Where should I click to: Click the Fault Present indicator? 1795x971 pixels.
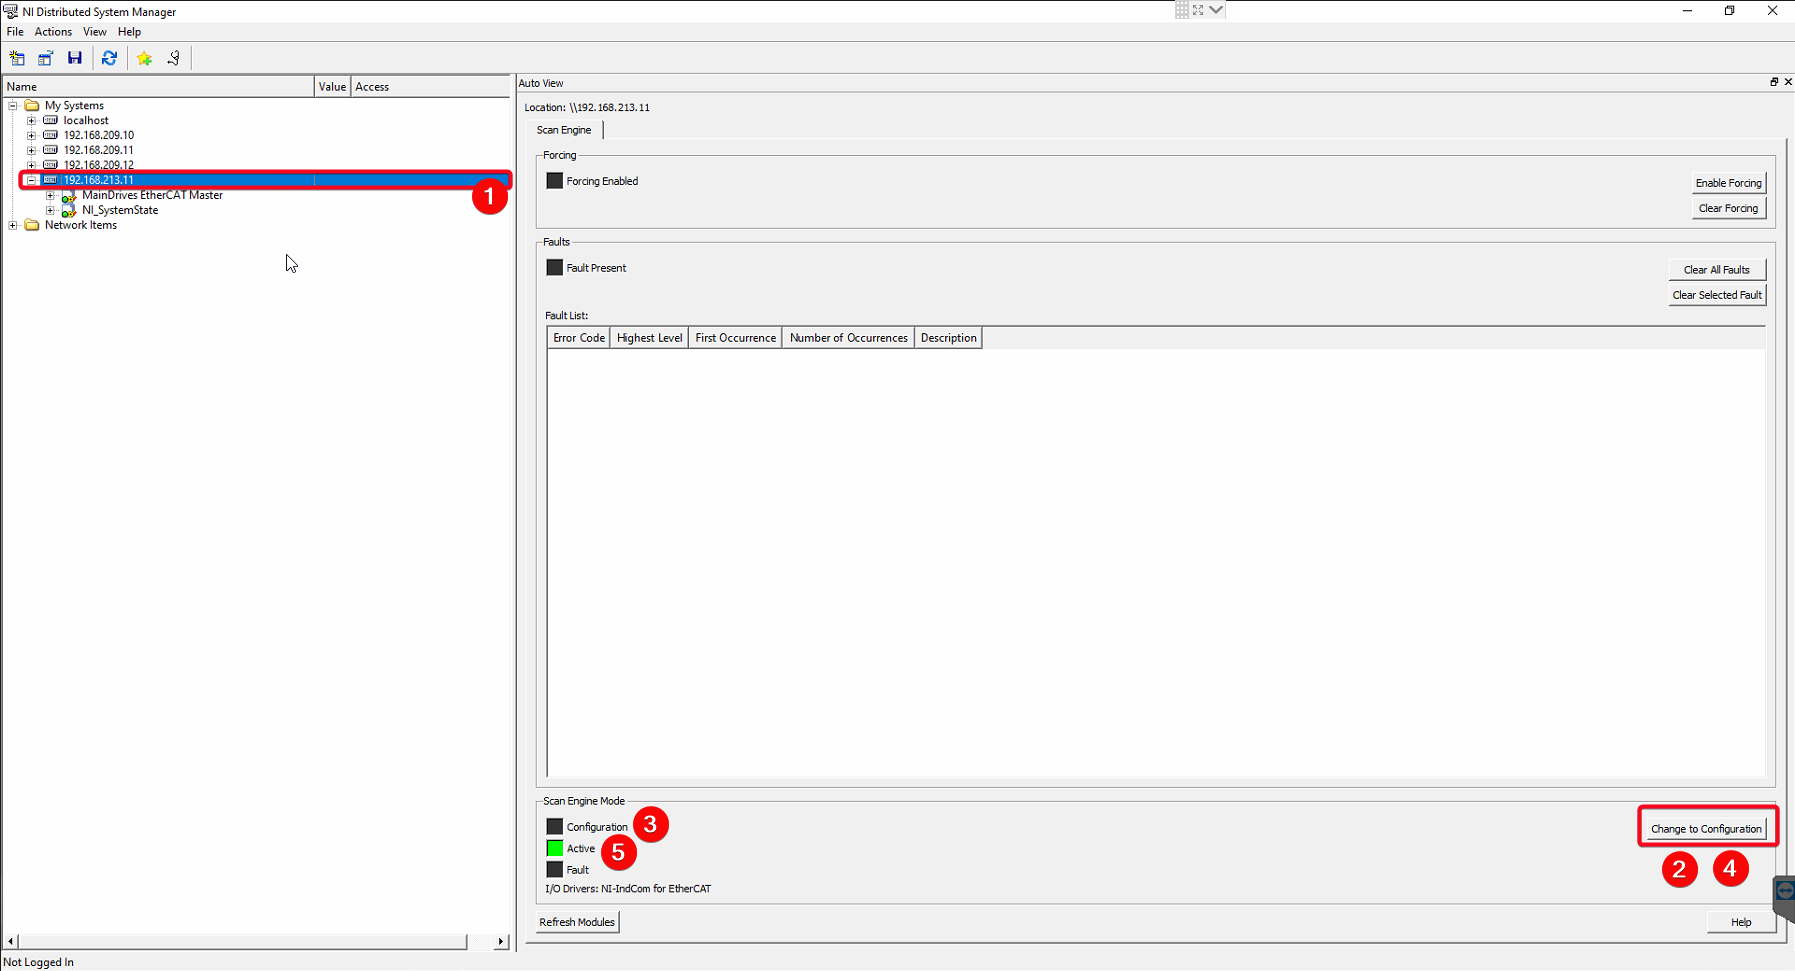click(x=555, y=268)
